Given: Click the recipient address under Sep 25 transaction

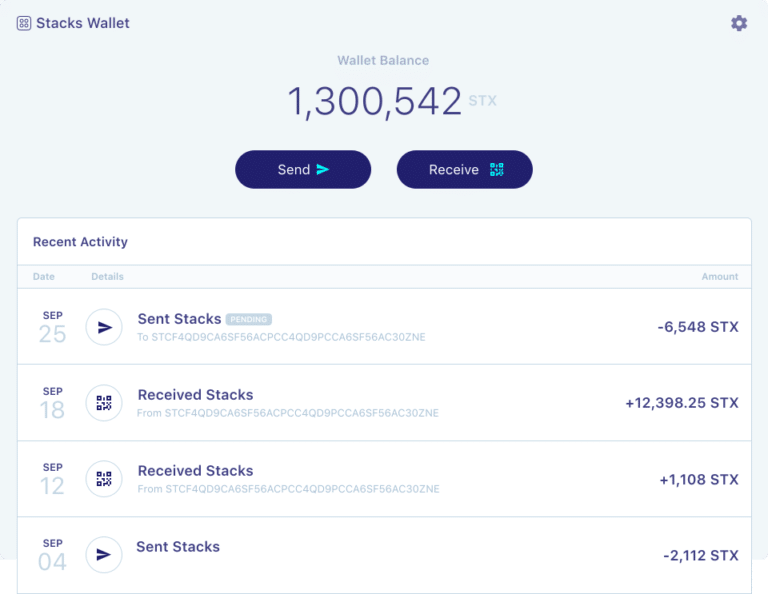Looking at the screenshot, I should pos(281,337).
